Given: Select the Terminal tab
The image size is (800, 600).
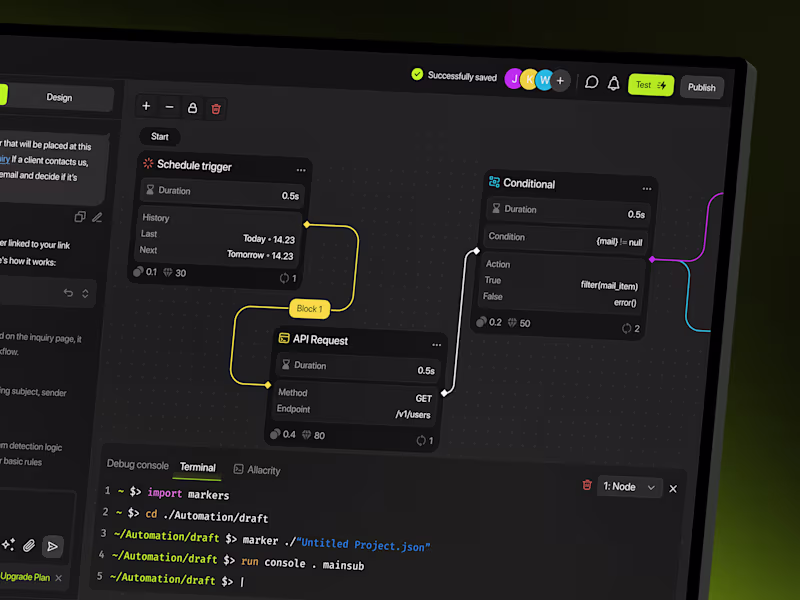Looking at the screenshot, I should [197, 467].
